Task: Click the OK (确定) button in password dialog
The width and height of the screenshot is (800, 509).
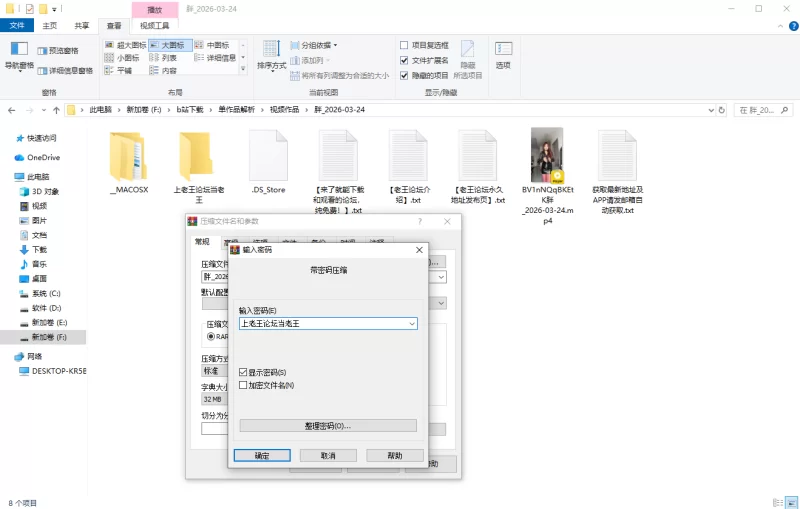Action: click(261, 455)
